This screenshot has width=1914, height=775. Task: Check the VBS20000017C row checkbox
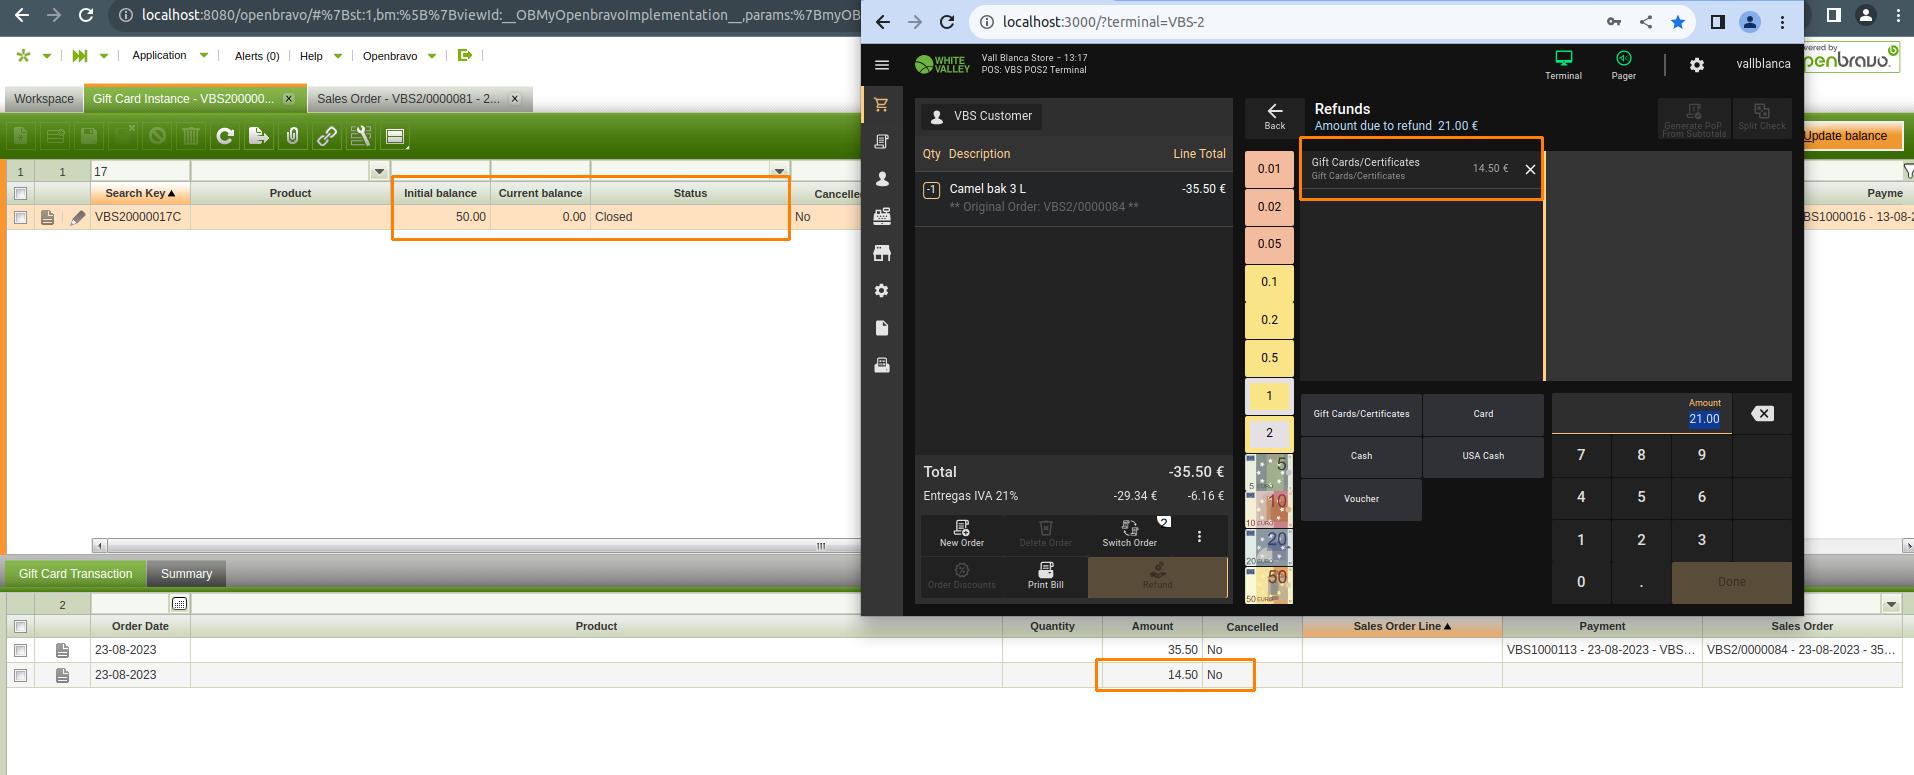[20, 217]
